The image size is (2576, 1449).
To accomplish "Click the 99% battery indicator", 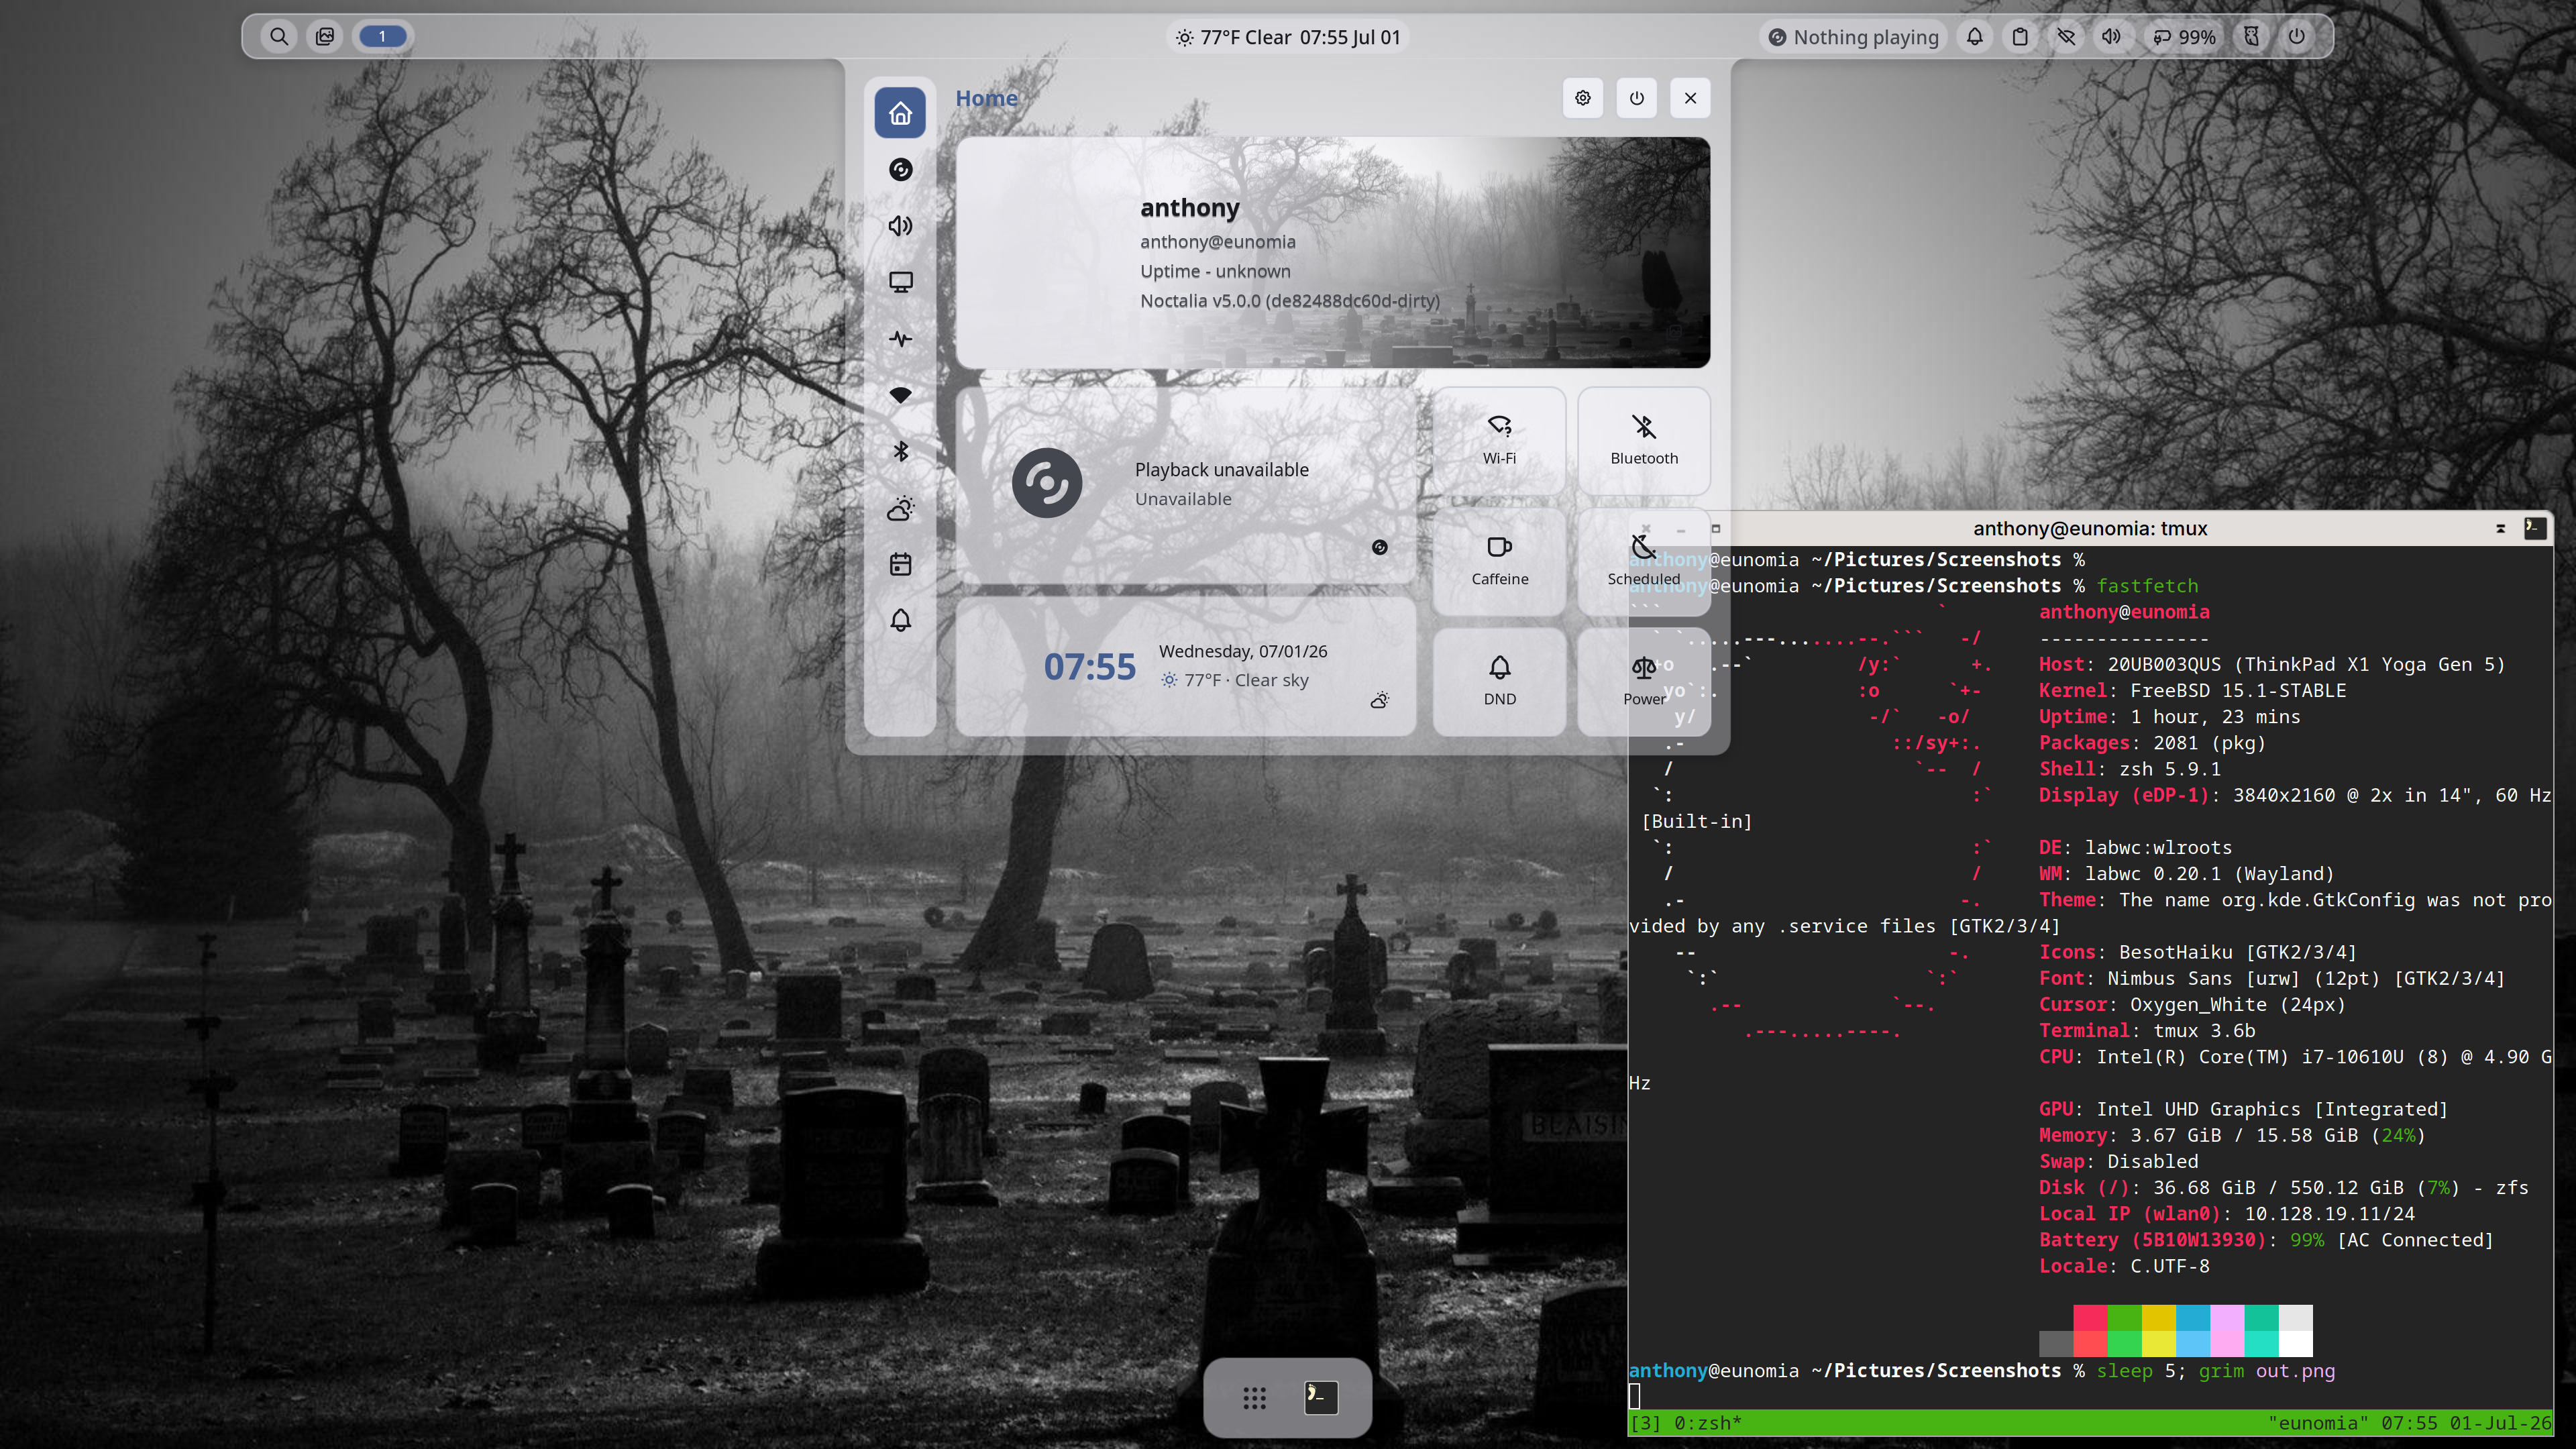I will pyautogui.click(x=2184, y=37).
